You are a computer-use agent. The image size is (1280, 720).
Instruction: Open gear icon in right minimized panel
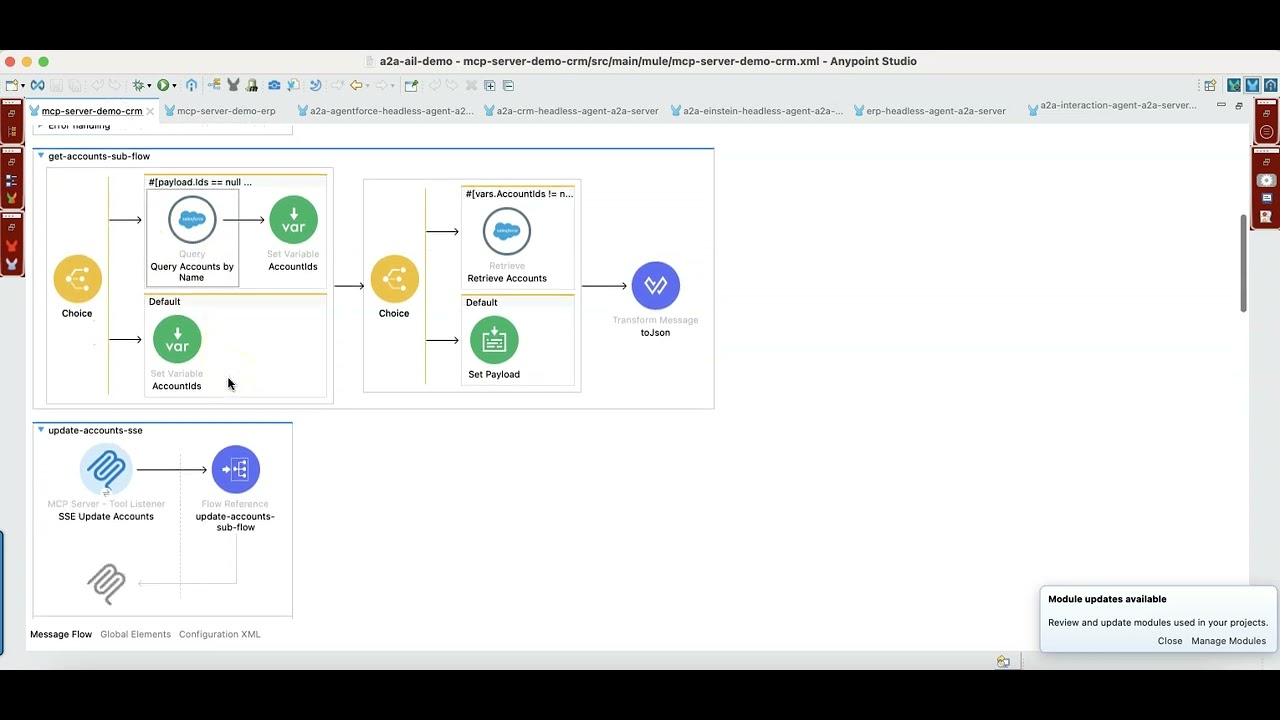coord(1266,180)
